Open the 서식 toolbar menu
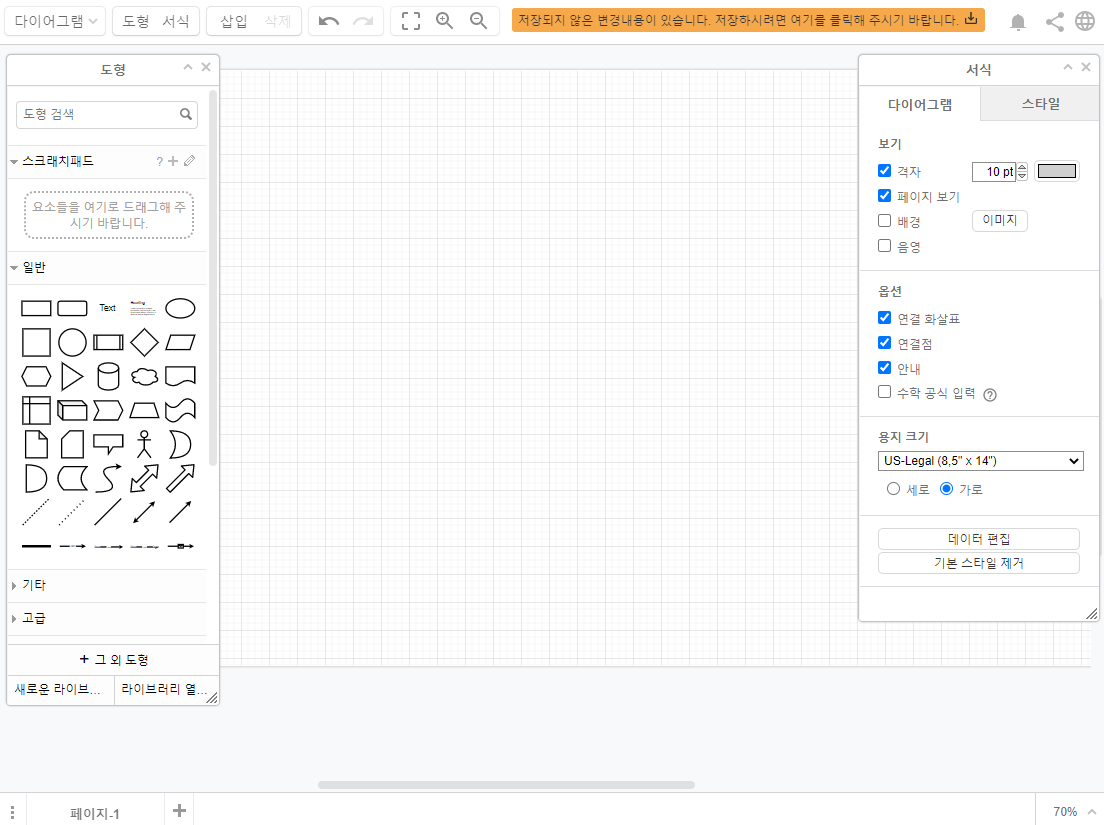The image size is (1104, 825). point(175,21)
